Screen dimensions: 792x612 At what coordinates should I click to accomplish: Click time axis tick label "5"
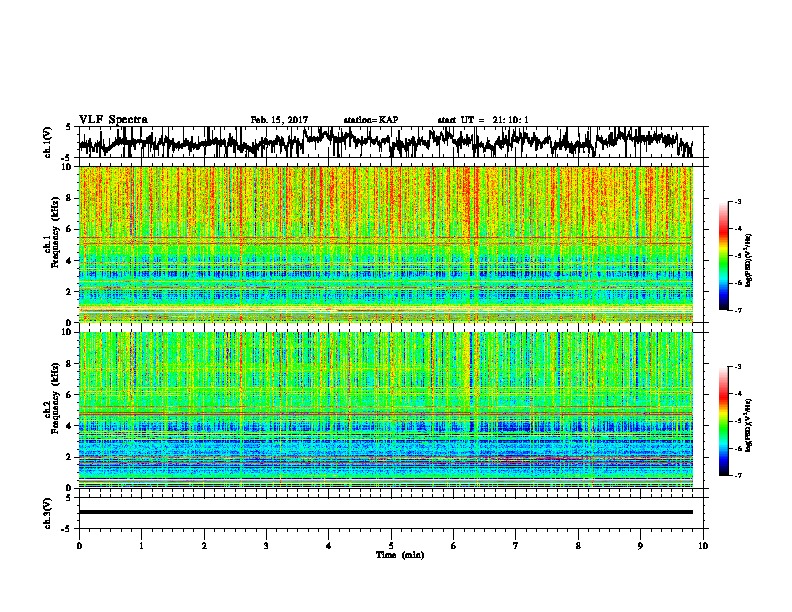(x=391, y=546)
